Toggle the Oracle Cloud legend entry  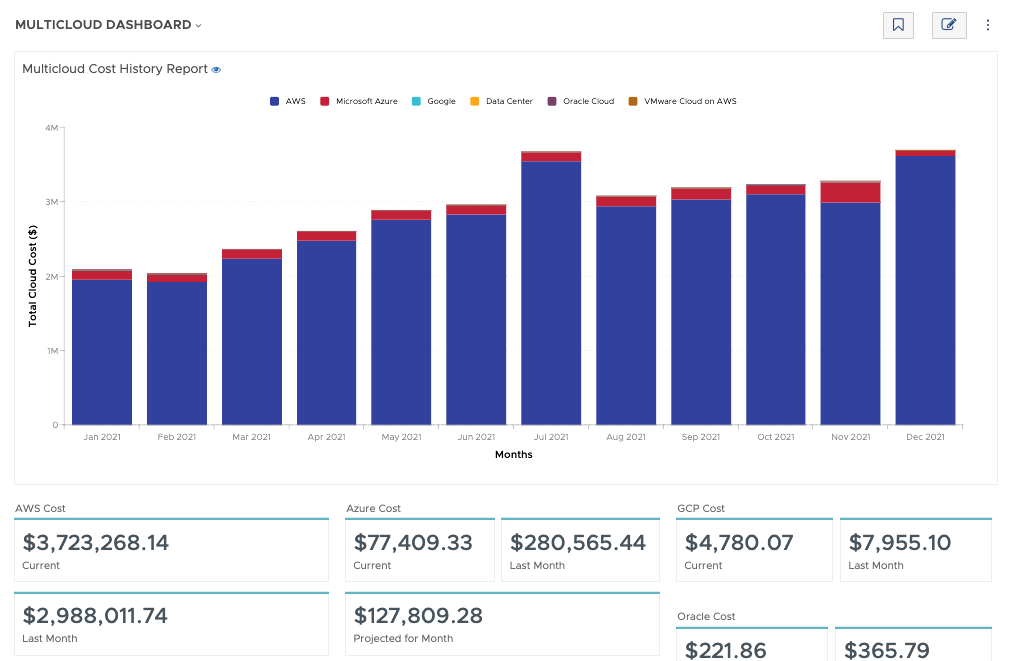[x=580, y=101]
